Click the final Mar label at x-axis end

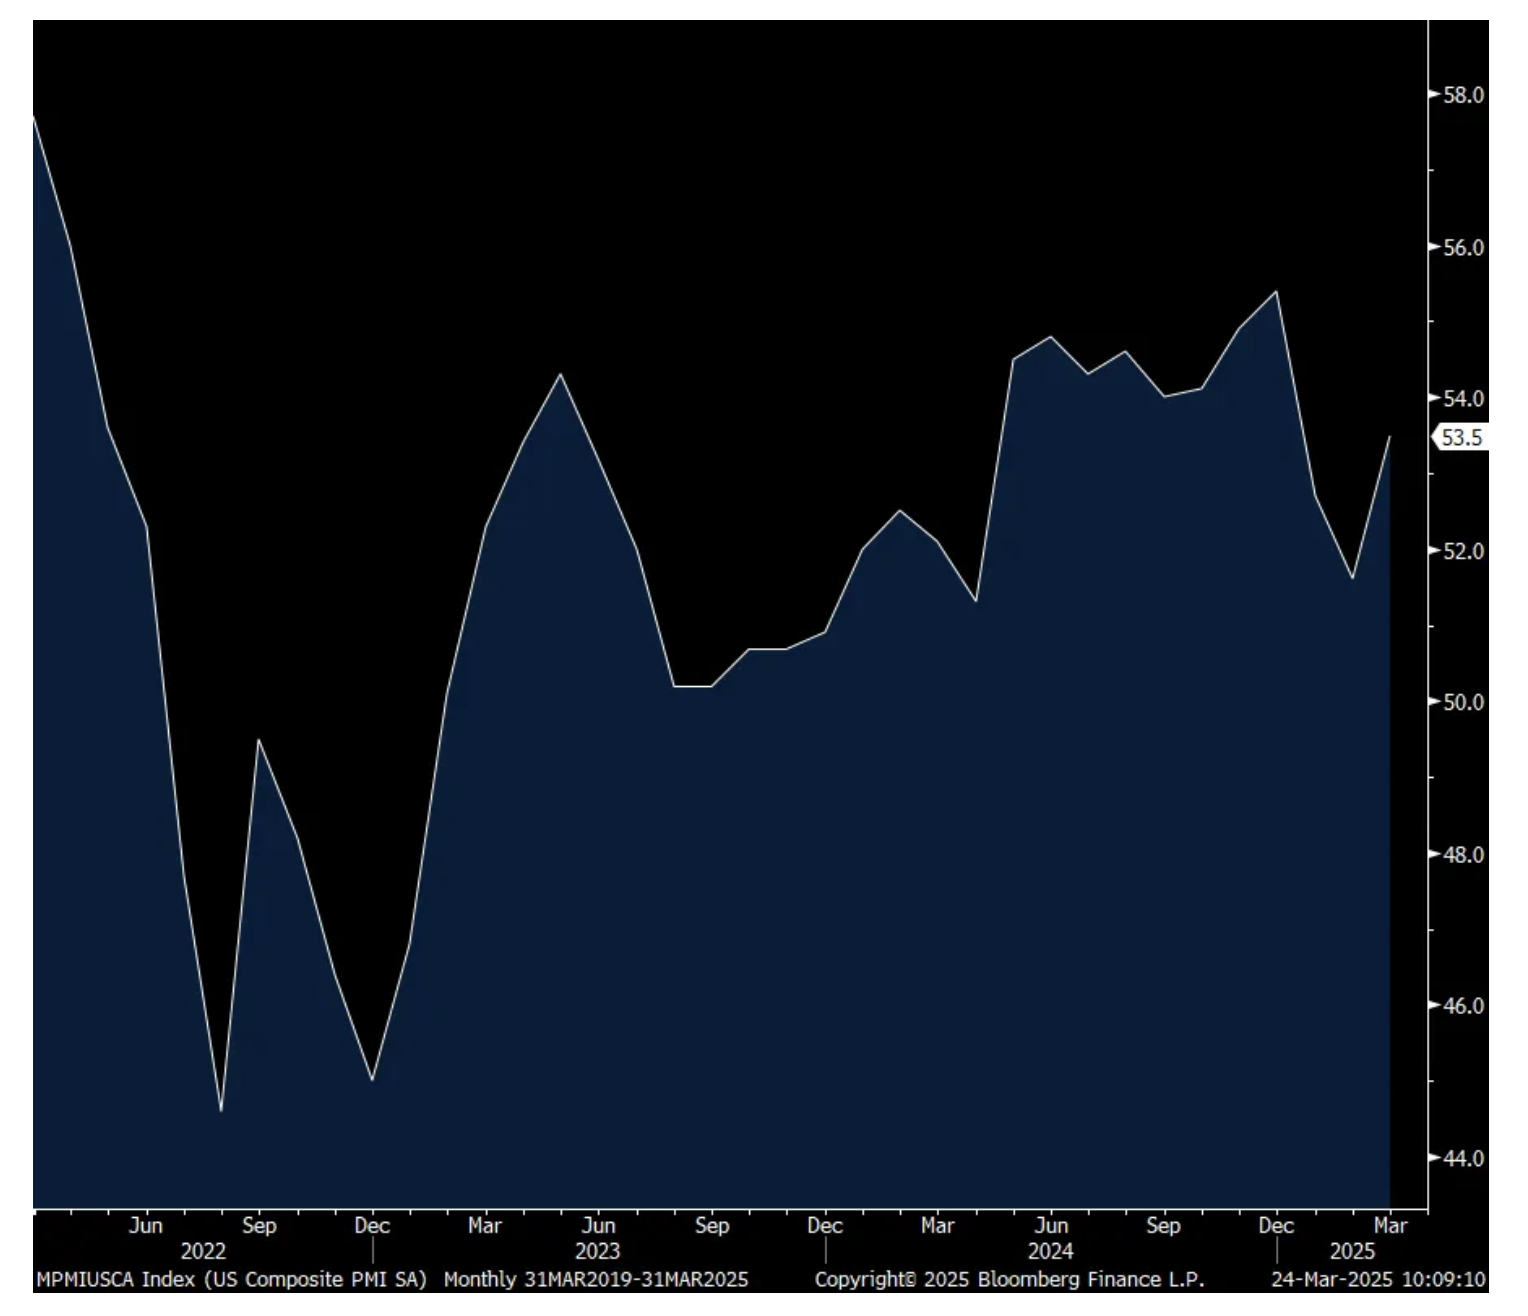(x=1390, y=1226)
